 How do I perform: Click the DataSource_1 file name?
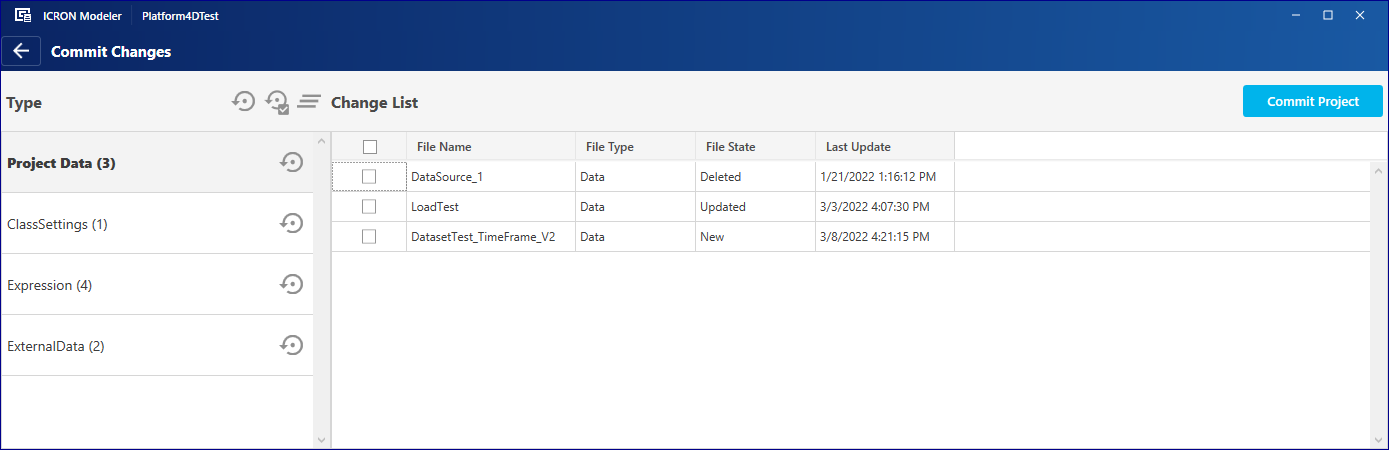coord(447,177)
